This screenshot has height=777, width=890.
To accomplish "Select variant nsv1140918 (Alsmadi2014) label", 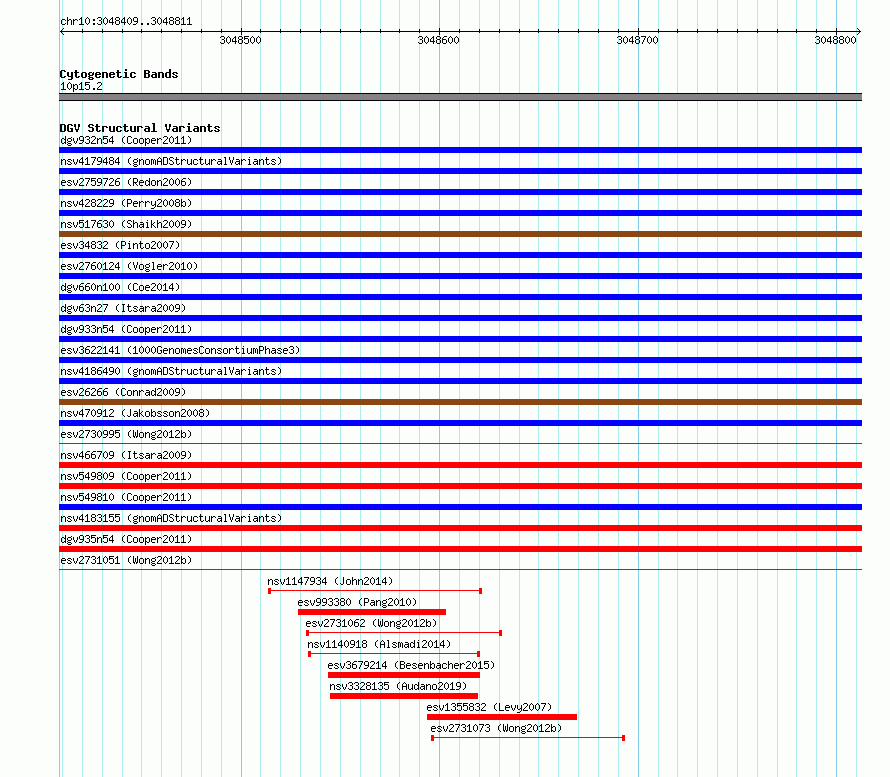I will click(379, 644).
